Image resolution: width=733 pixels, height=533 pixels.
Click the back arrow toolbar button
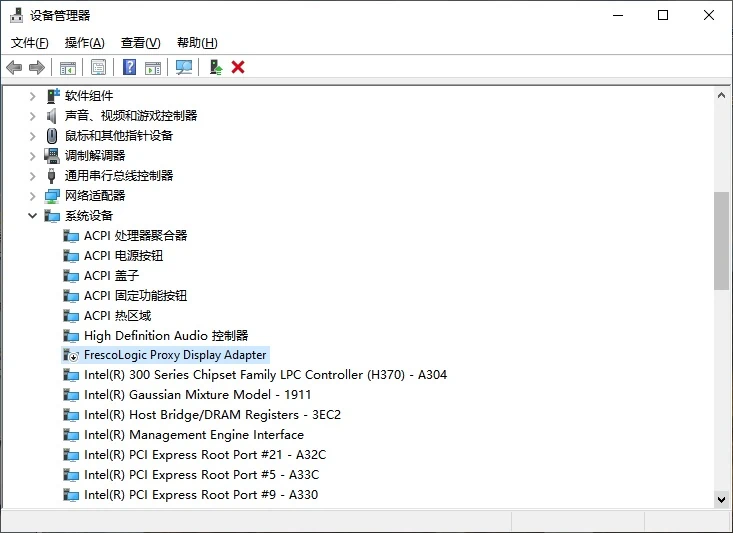pos(14,67)
